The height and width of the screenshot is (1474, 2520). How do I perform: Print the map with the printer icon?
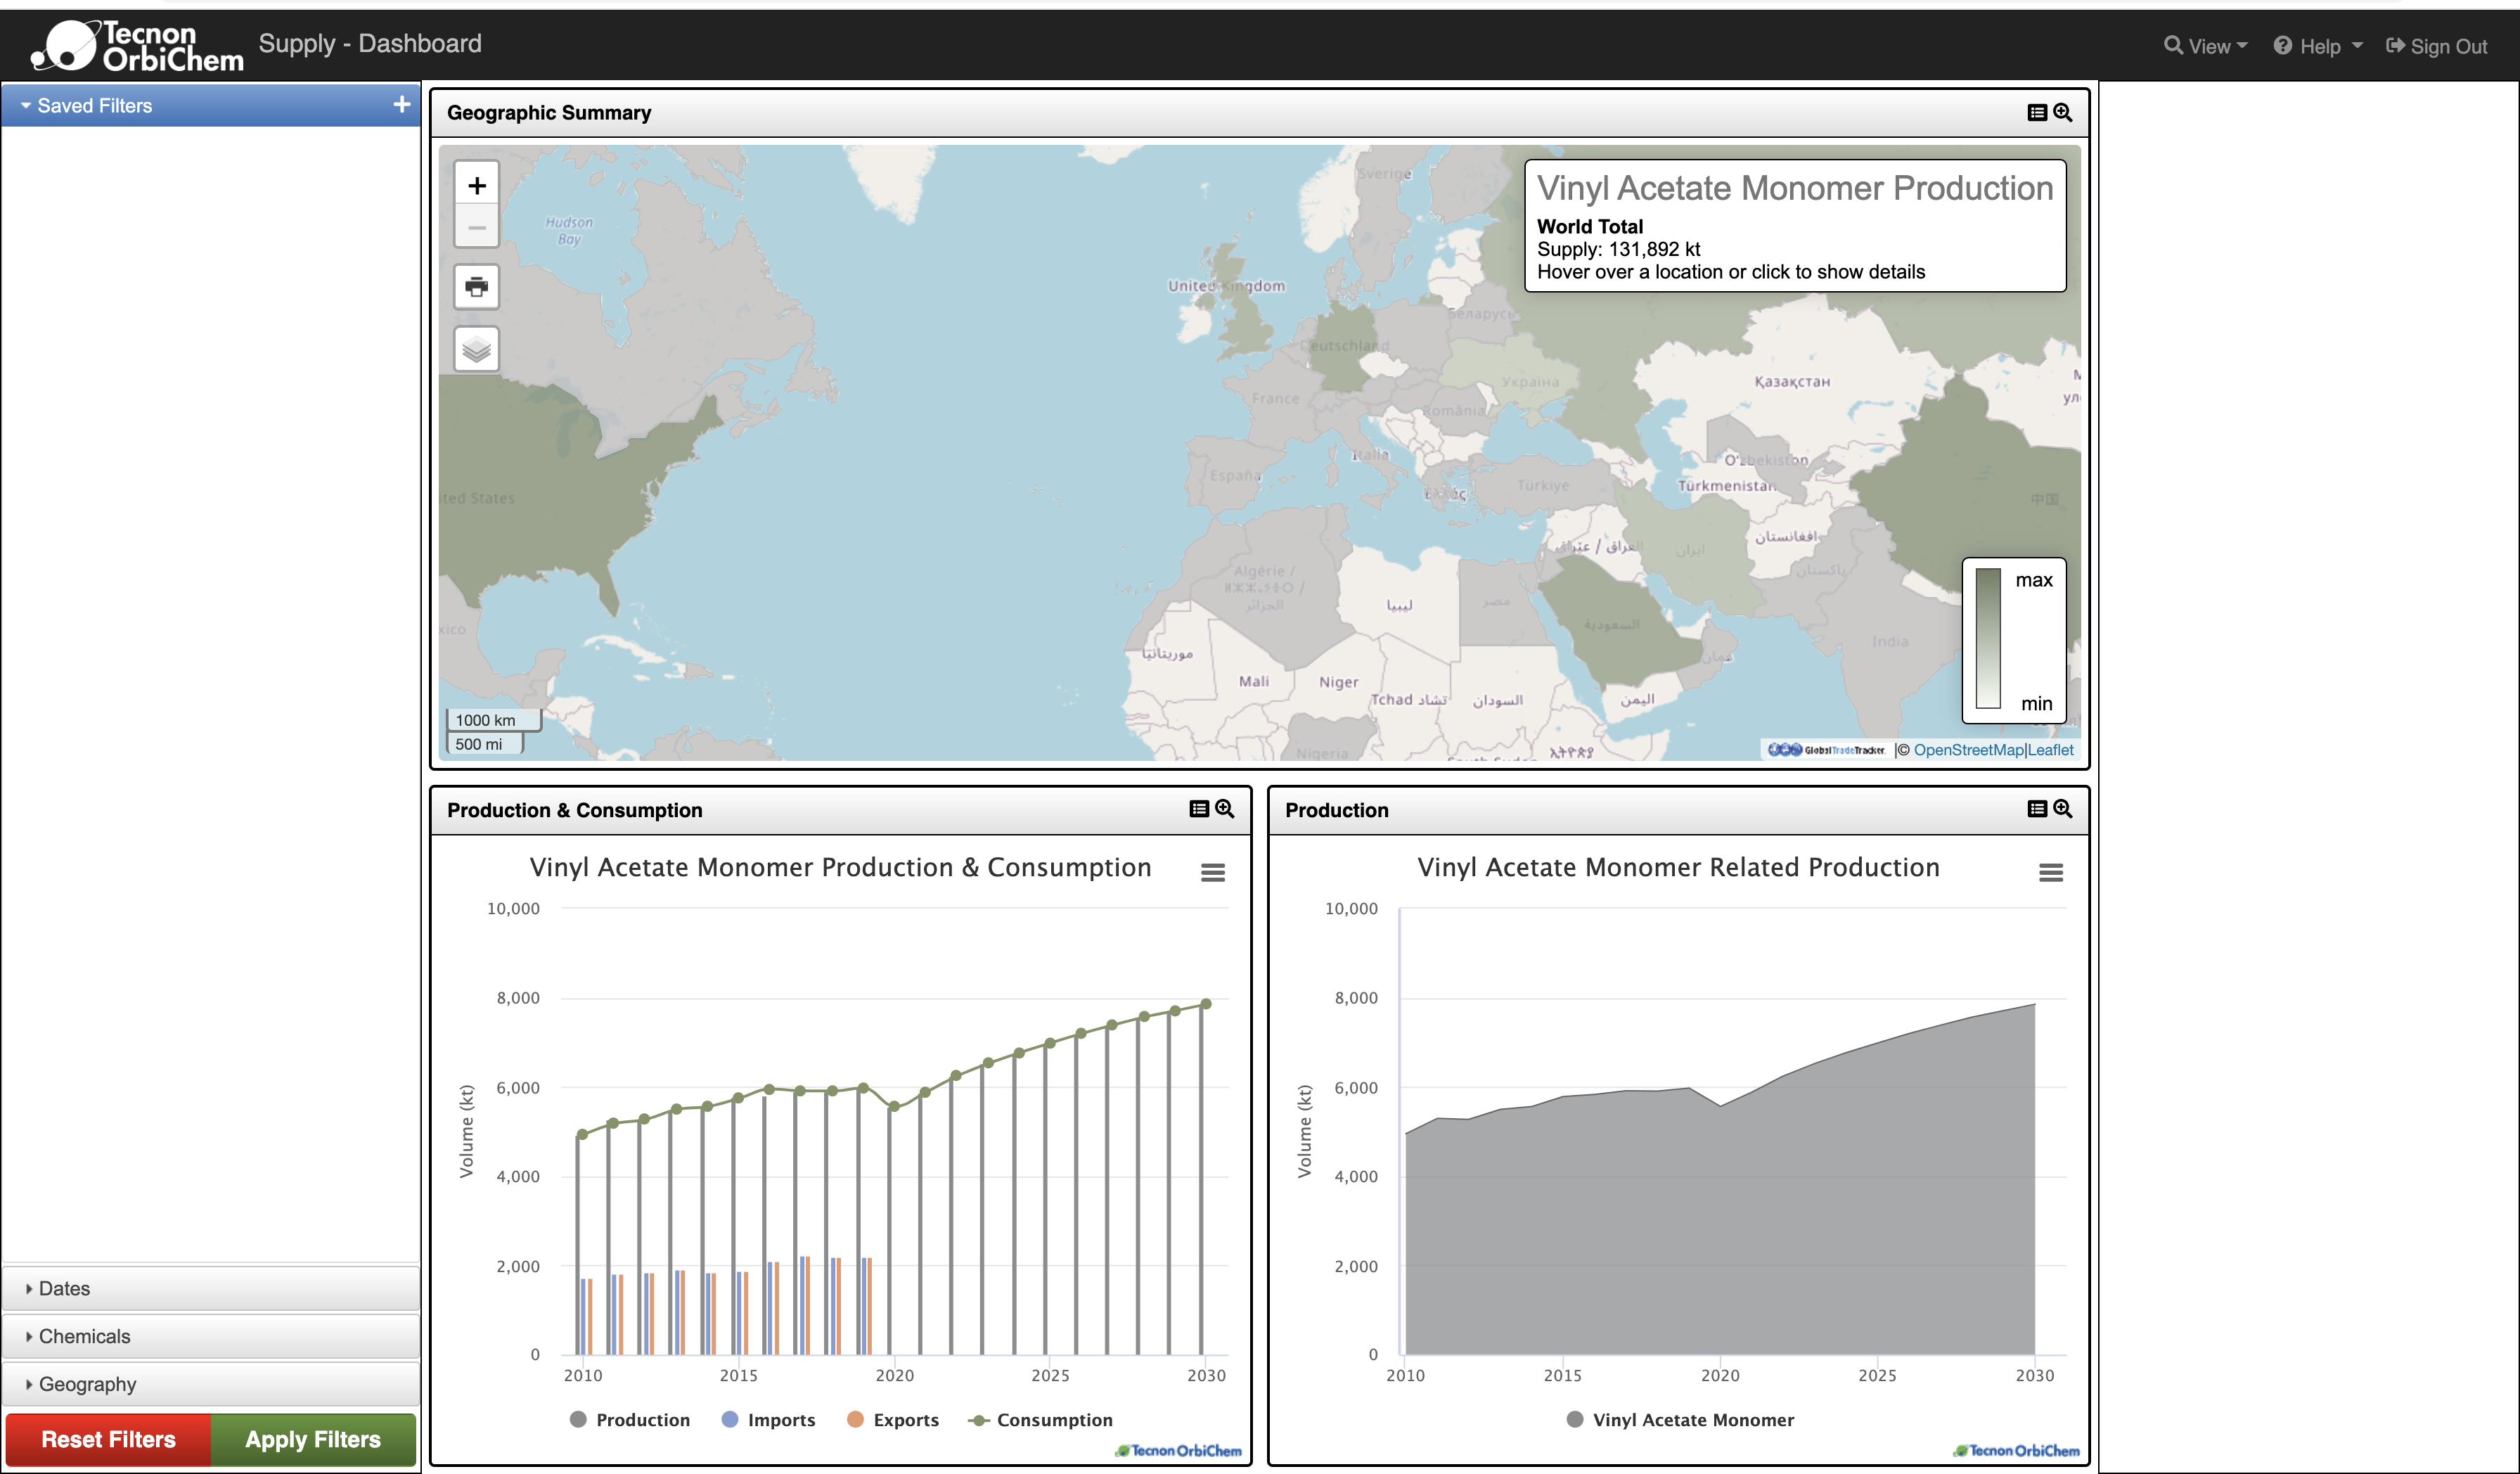pos(477,287)
